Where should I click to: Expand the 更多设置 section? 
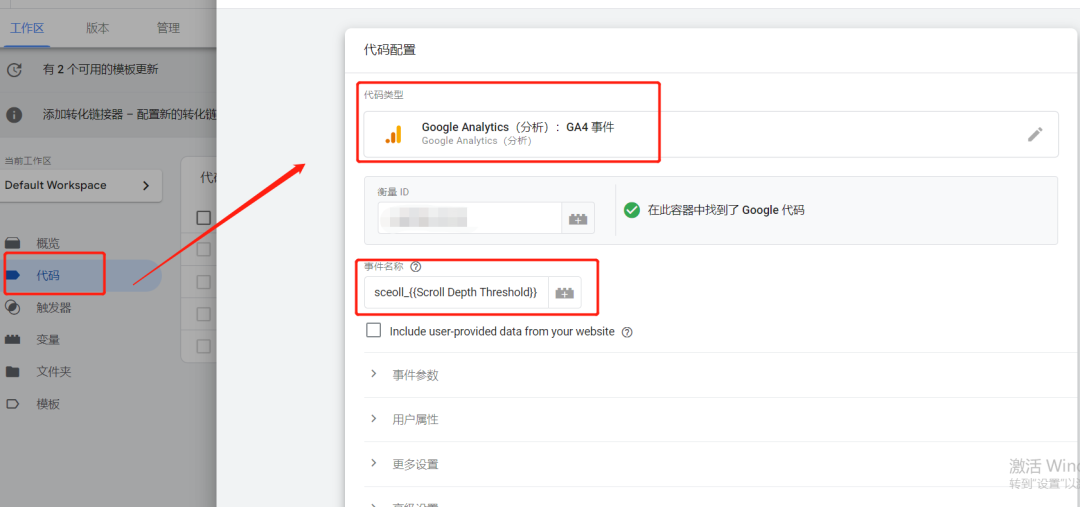(415, 464)
